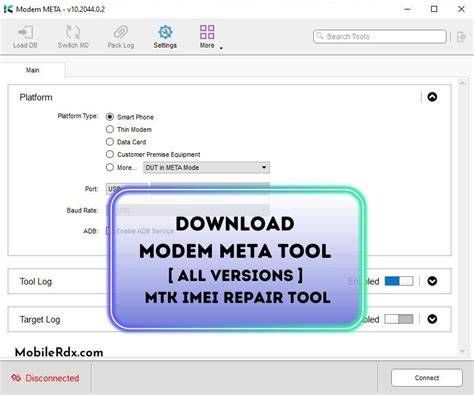
Task: Expand the Target Log section
Action: (432, 319)
